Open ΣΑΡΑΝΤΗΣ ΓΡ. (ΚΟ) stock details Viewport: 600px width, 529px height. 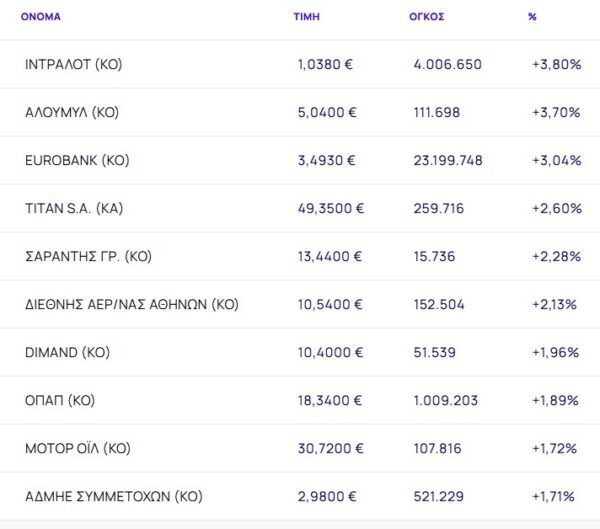click(88, 257)
